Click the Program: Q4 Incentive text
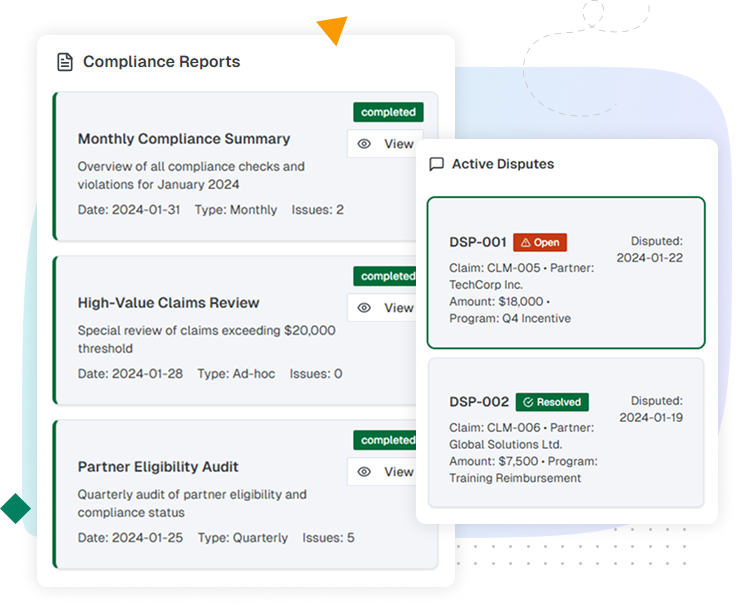This screenshot has height=607, width=738. [510, 318]
